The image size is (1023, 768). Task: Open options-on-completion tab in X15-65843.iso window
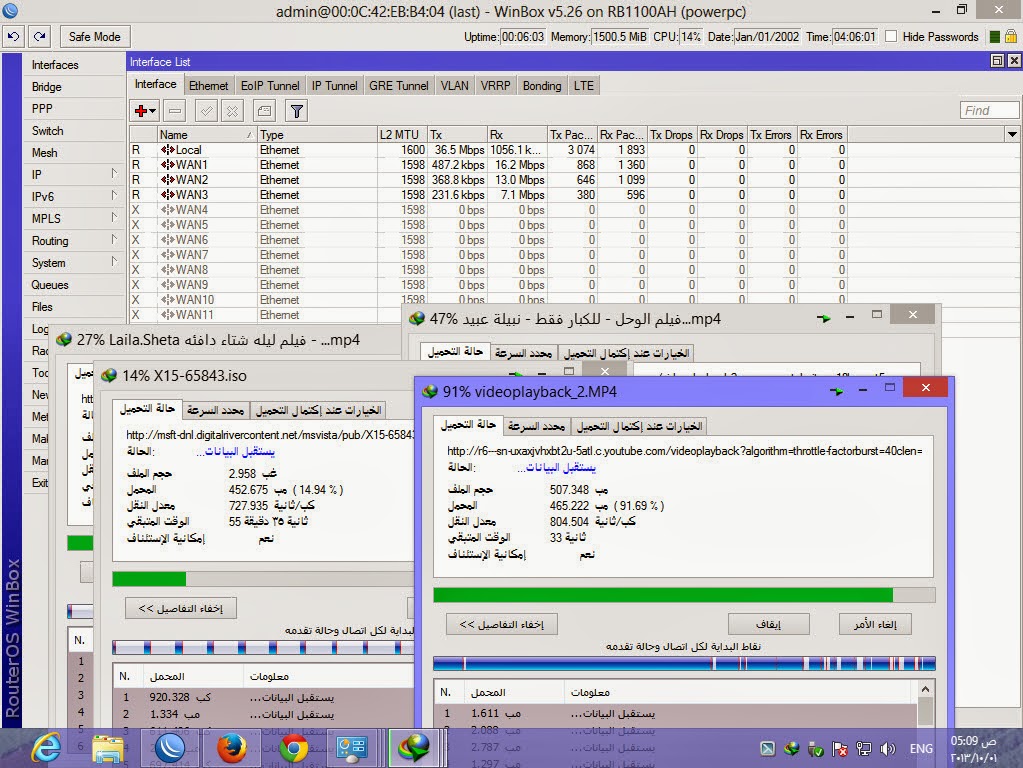(x=318, y=410)
